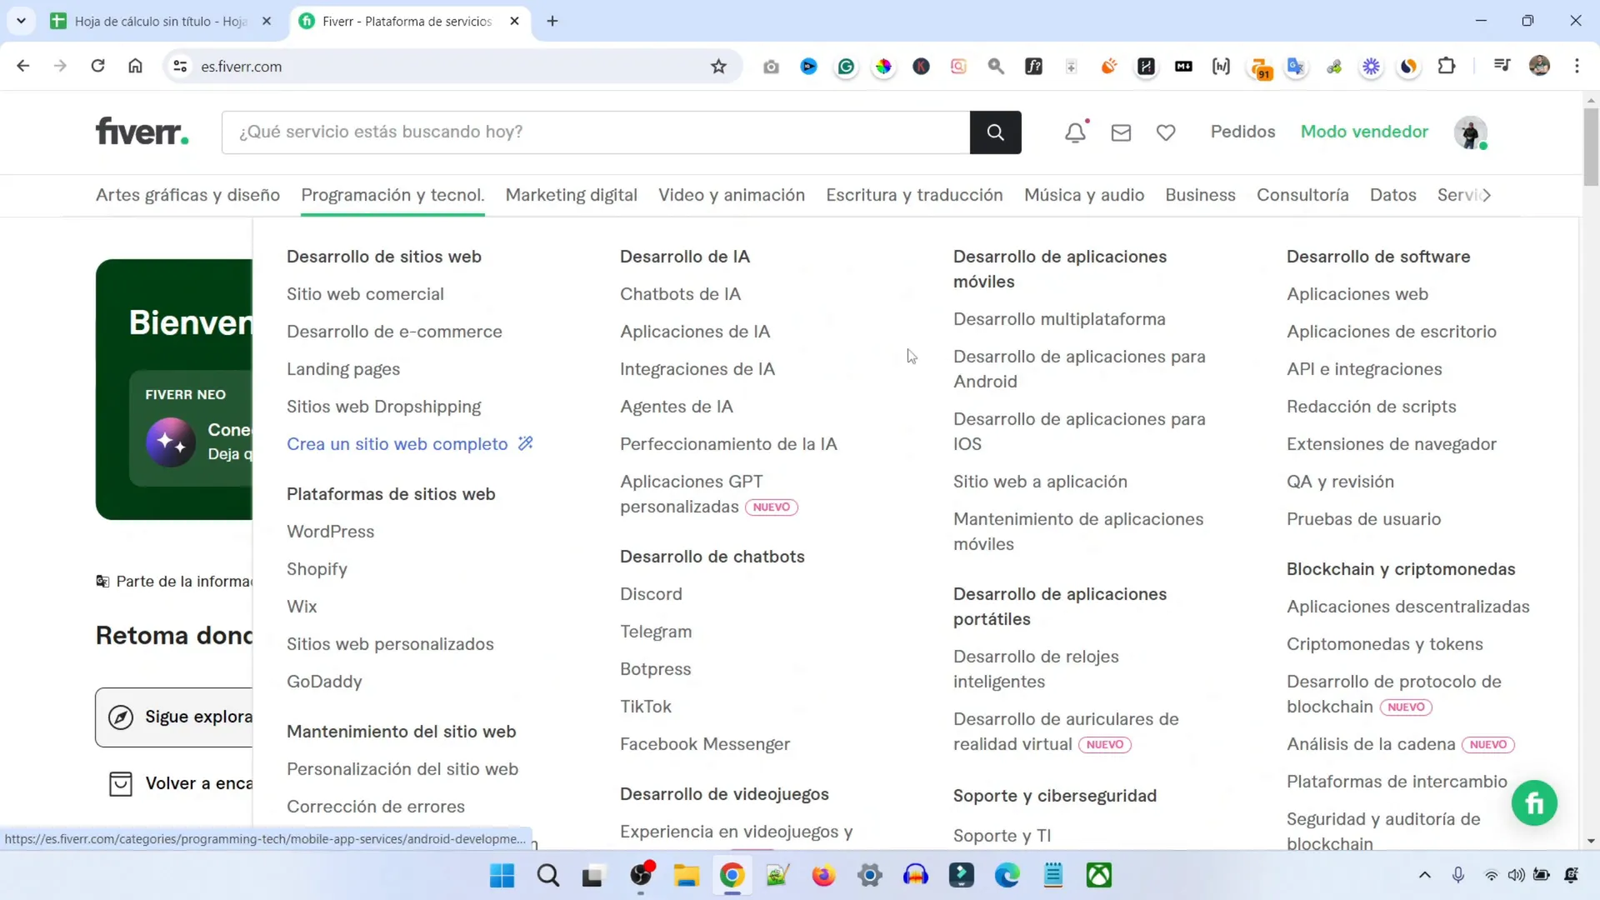Viewport: 1600px width, 900px height.
Task: Bookmark the page with the star icon
Action: point(718,66)
